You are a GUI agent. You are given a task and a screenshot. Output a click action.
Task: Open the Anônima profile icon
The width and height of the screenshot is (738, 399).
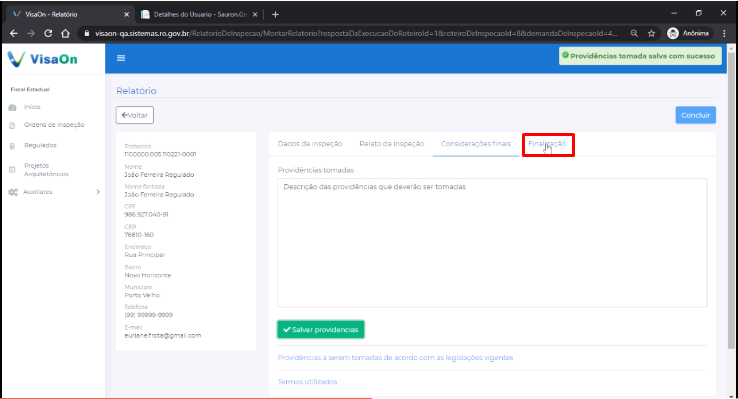pos(673,33)
